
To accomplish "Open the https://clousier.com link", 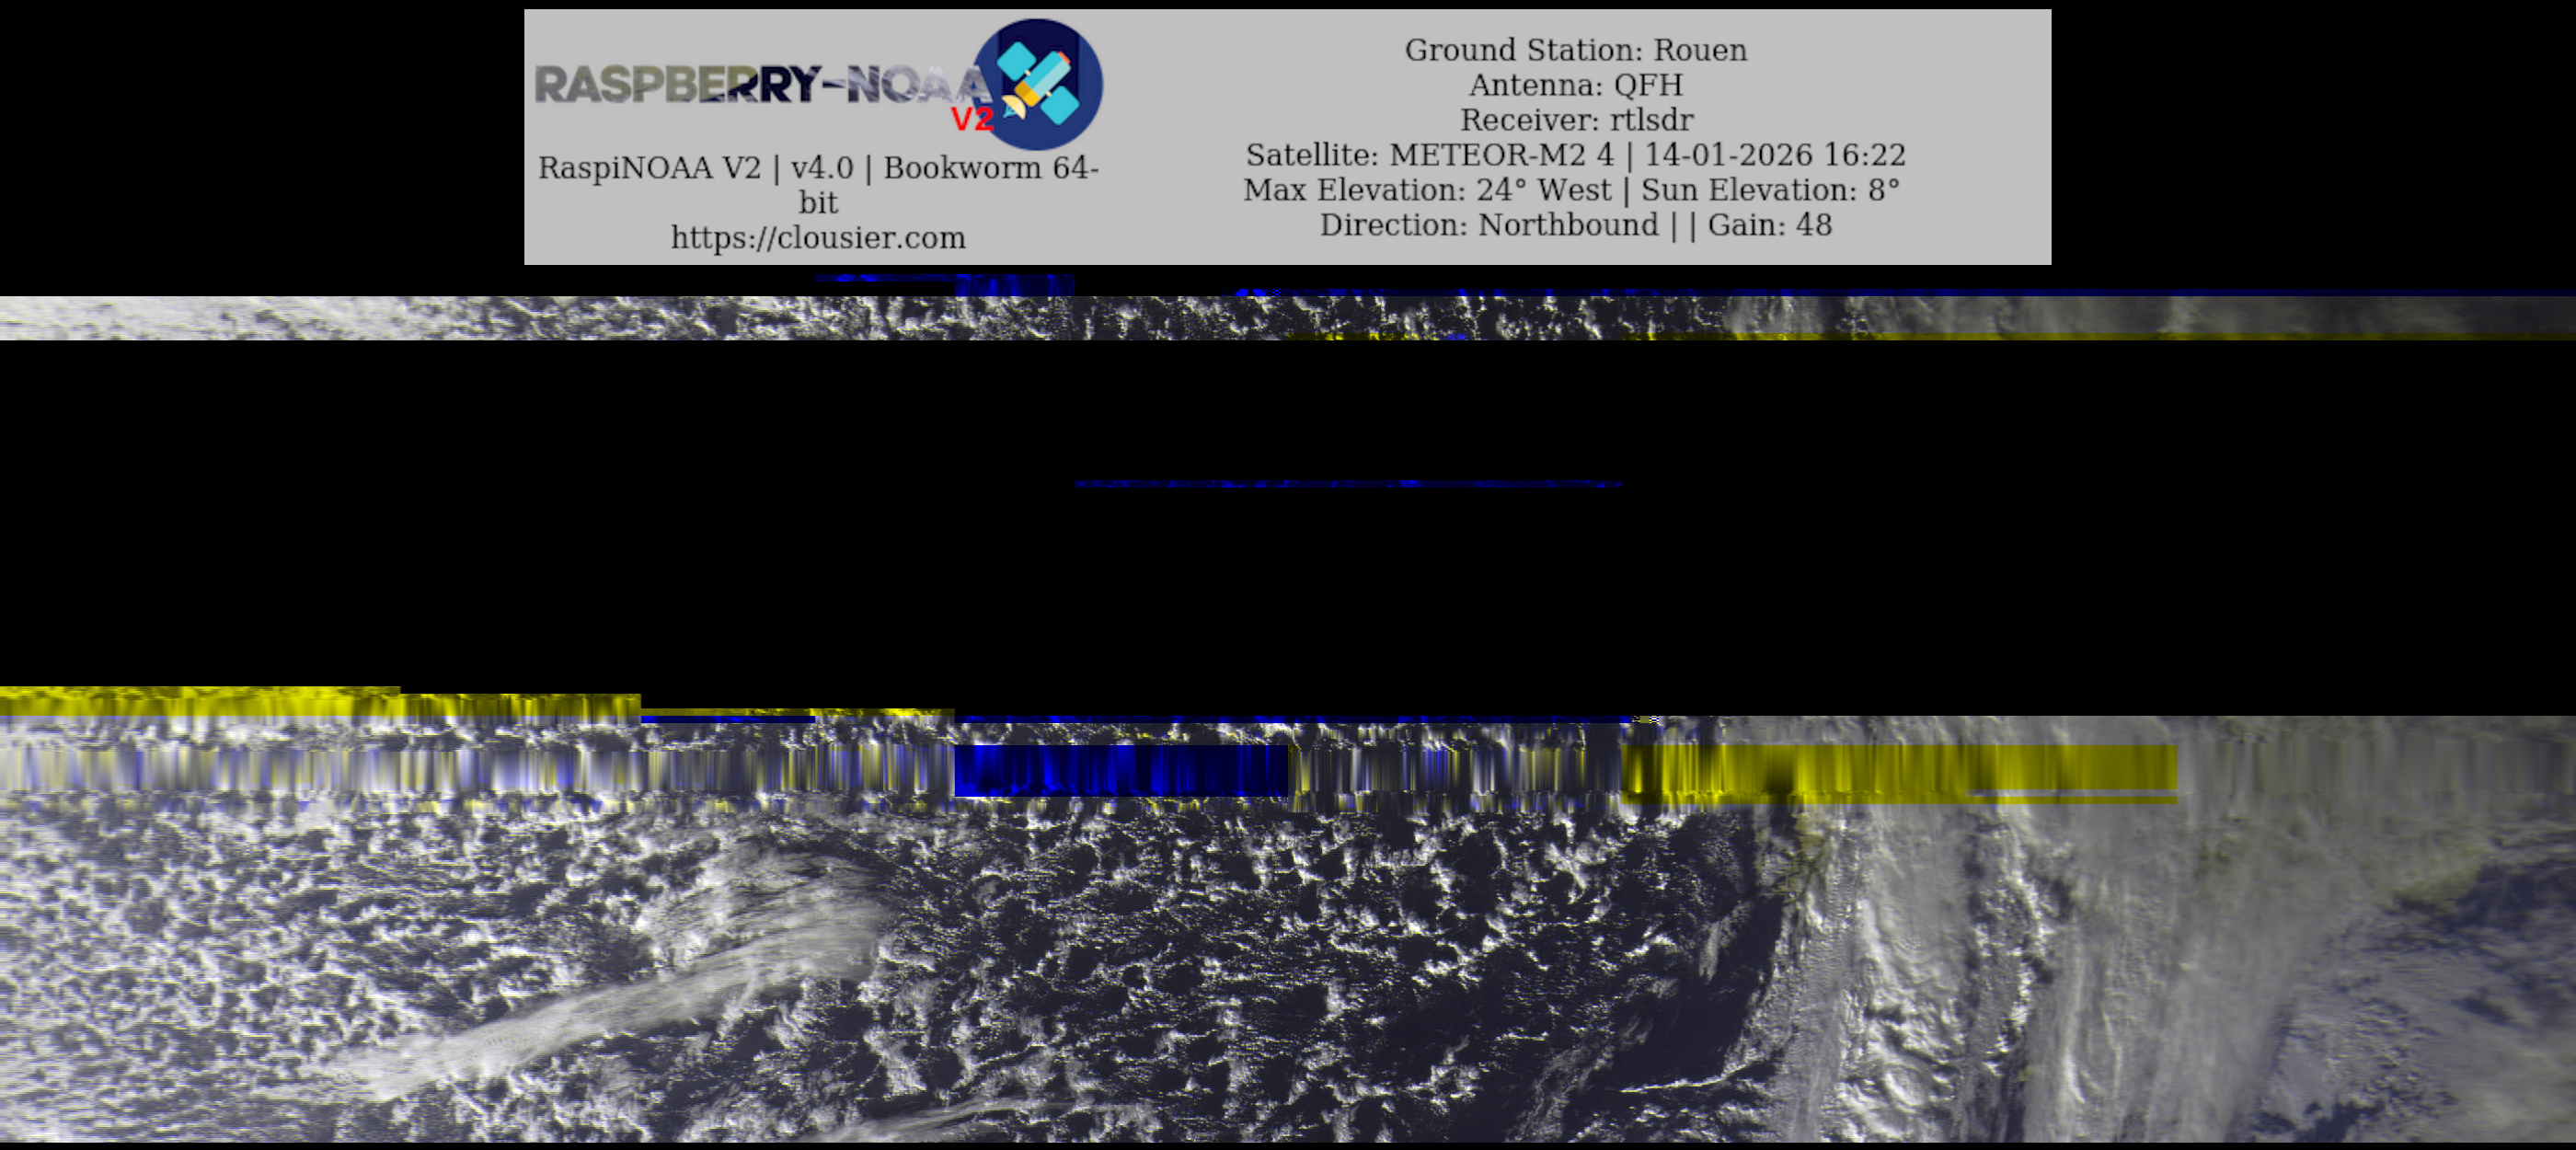I will point(817,238).
